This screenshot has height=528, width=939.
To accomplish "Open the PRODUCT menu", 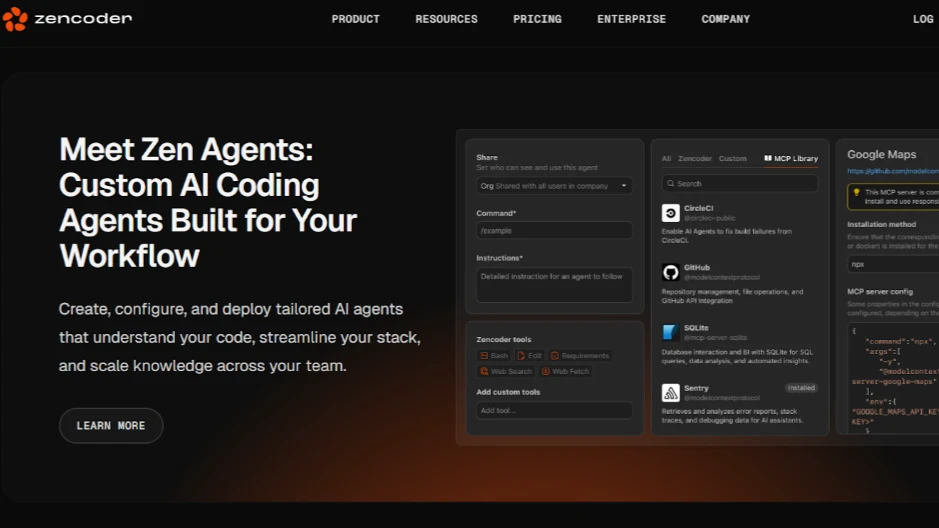I will [x=356, y=19].
